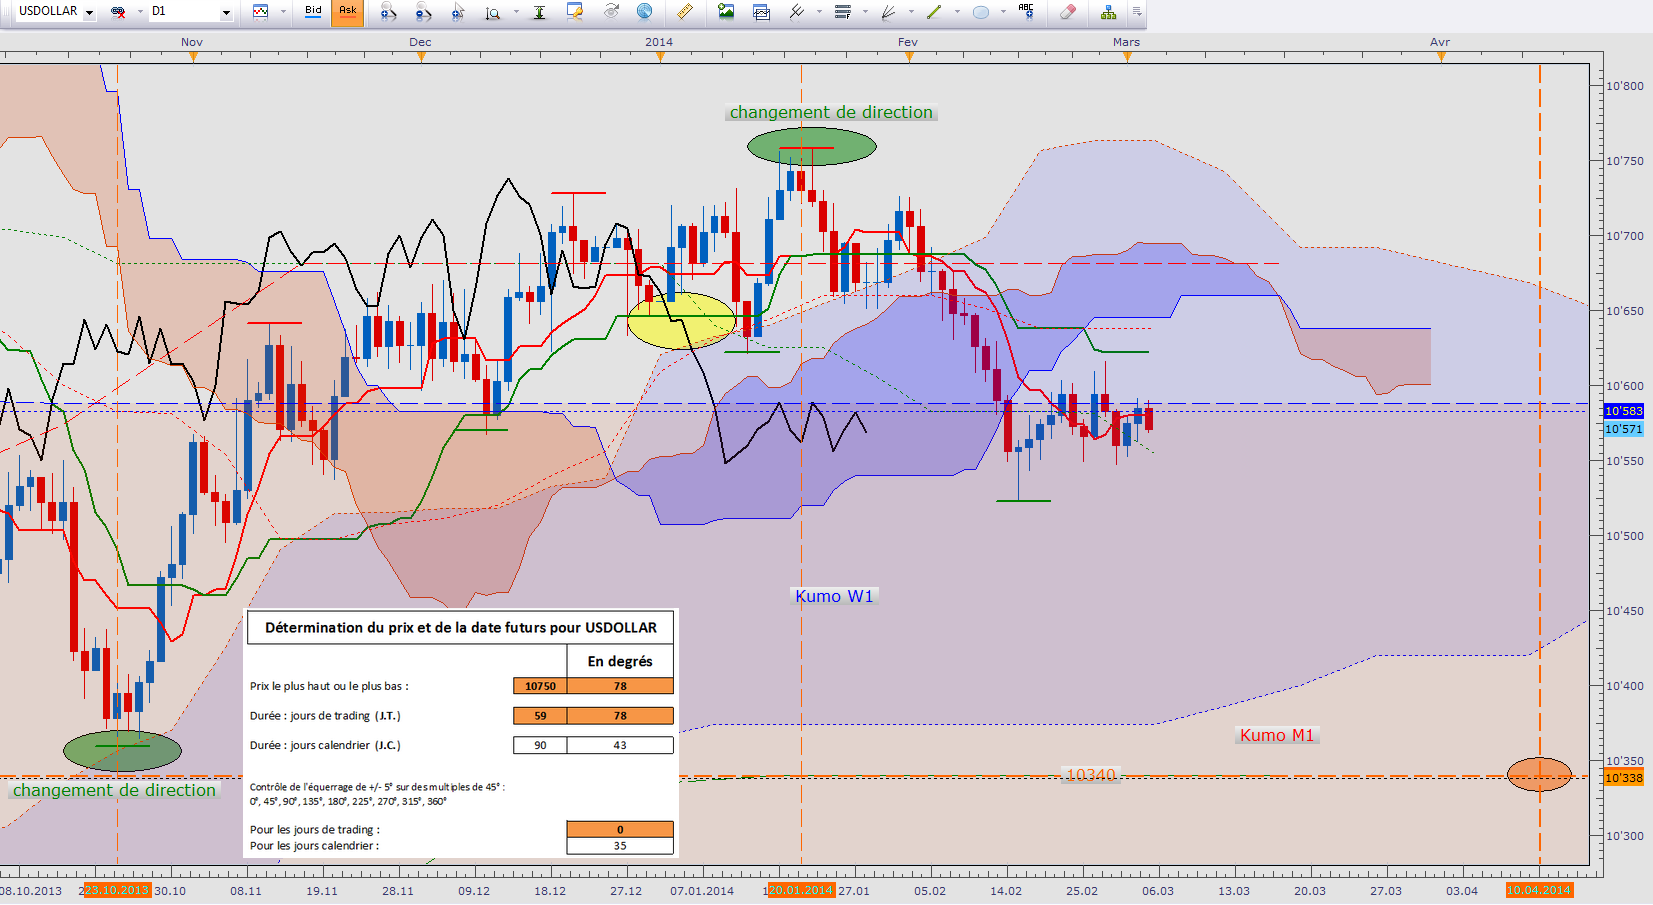Click the add image icon
The height and width of the screenshot is (905, 1653).
(x=726, y=12)
